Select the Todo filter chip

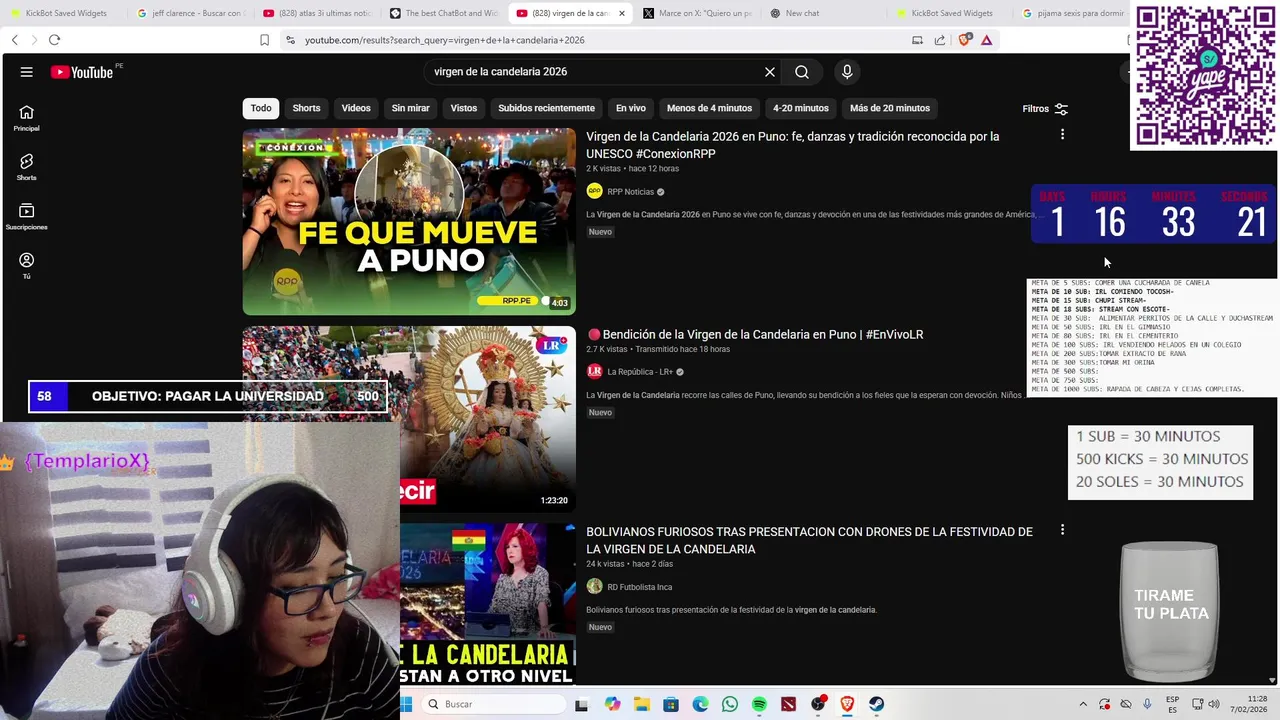coord(261,108)
